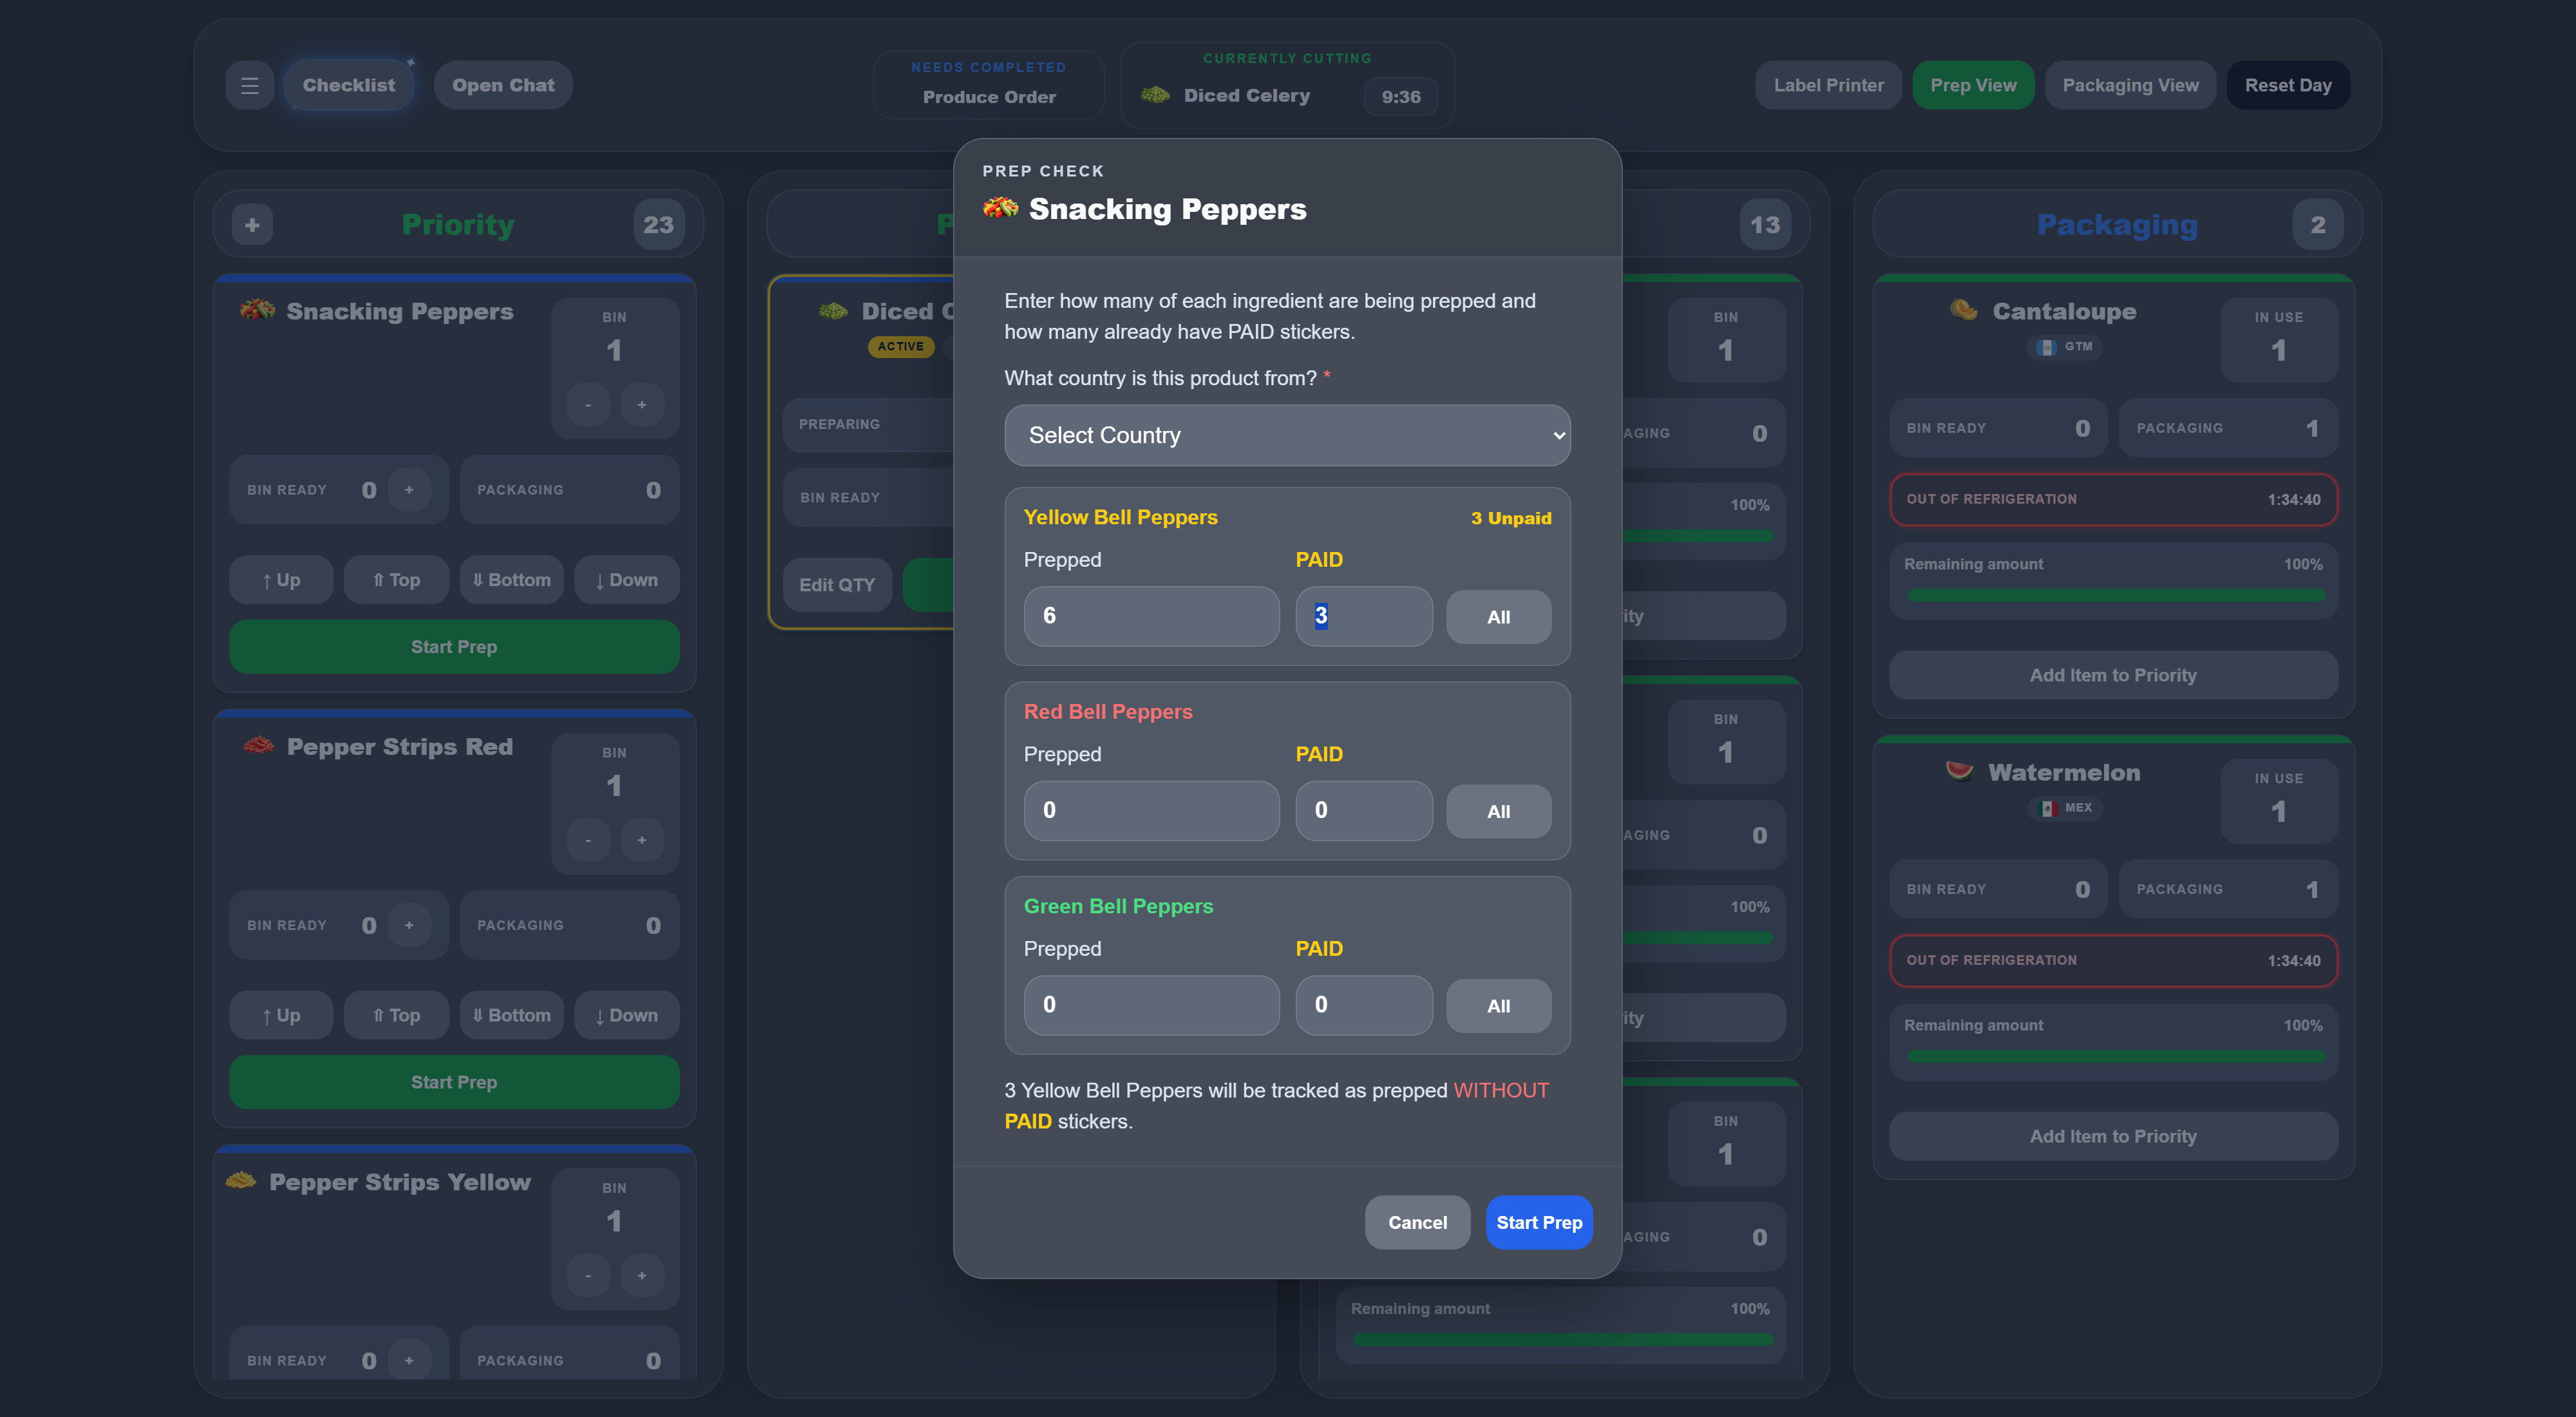This screenshot has height=1417, width=2576.
Task: Click the Priority count badge 23
Action: pyautogui.click(x=658, y=225)
